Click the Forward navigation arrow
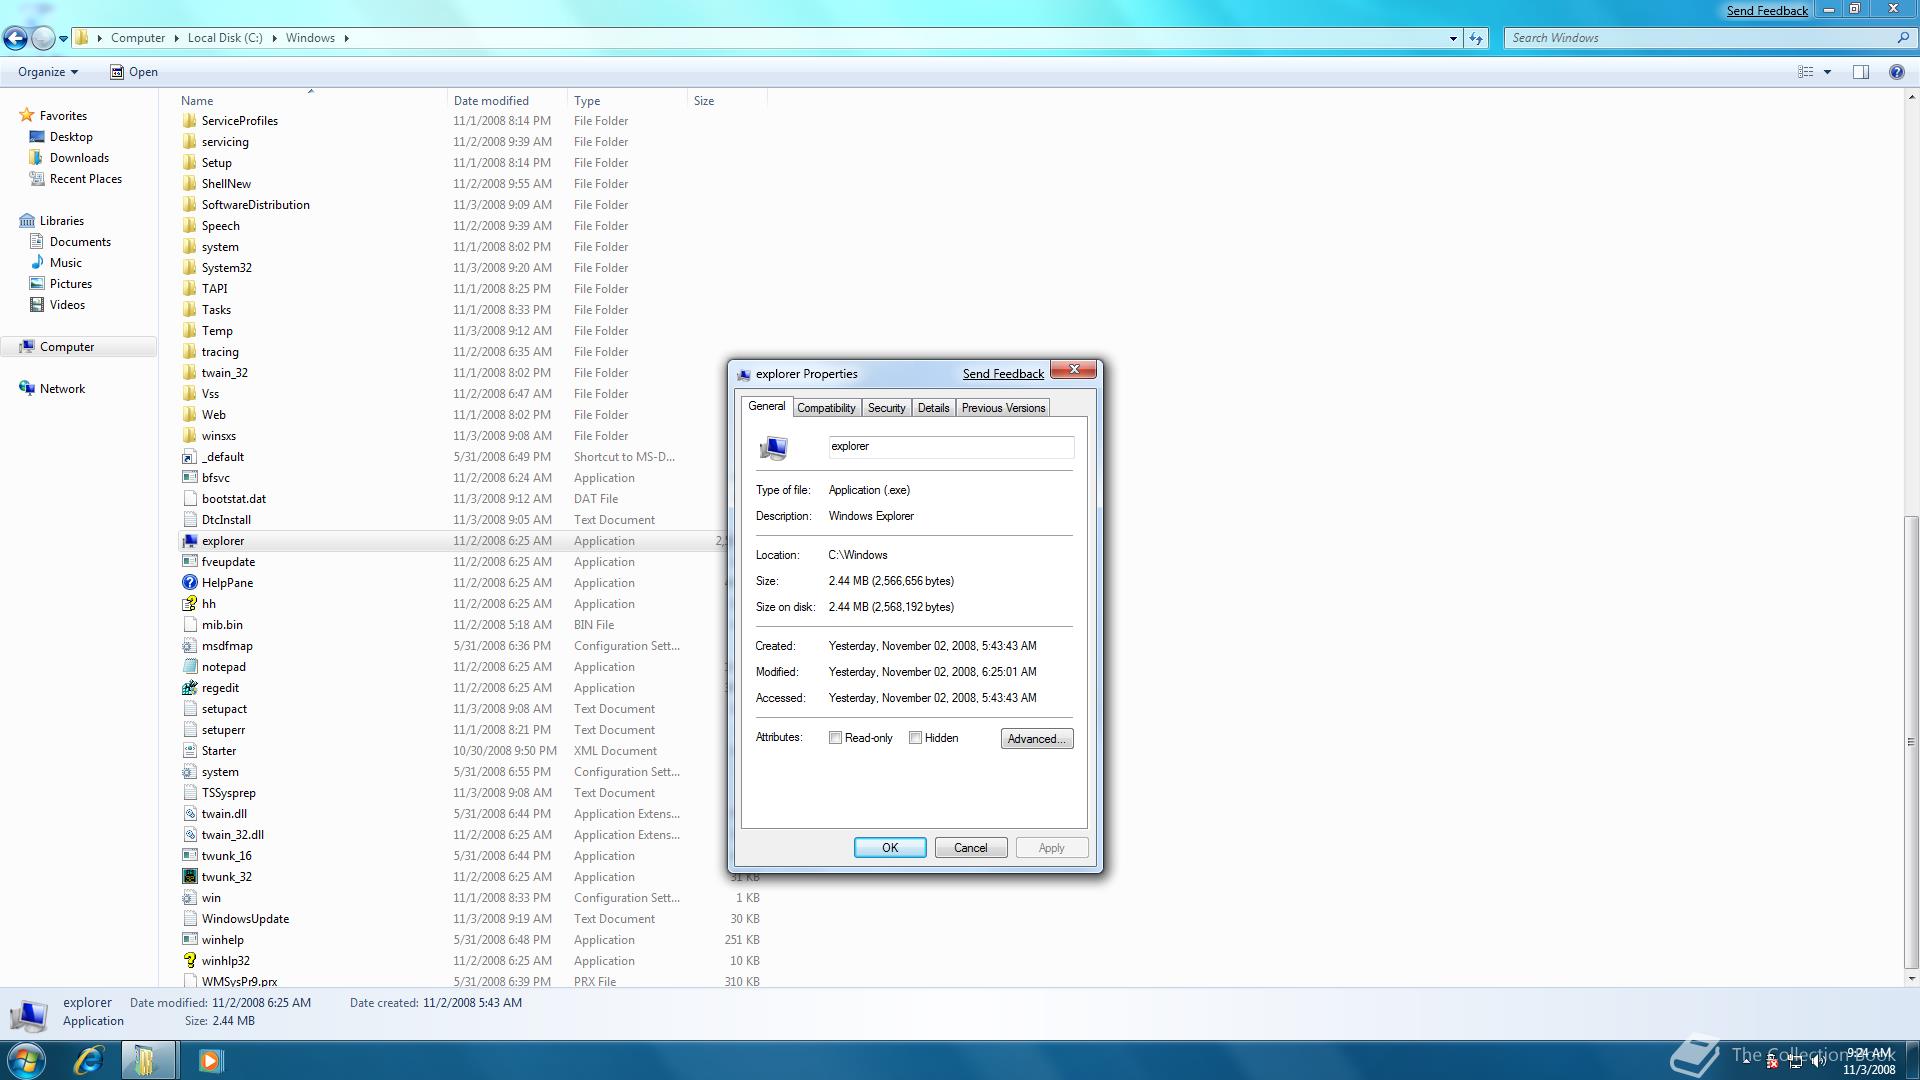 tap(43, 38)
